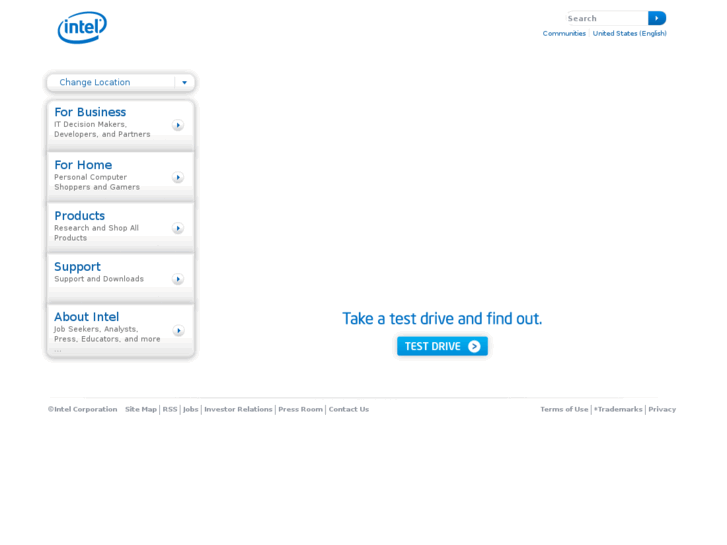
Task: Click 'Personal Computer Shoppers and Gamers' text
Action: [97, 182]
